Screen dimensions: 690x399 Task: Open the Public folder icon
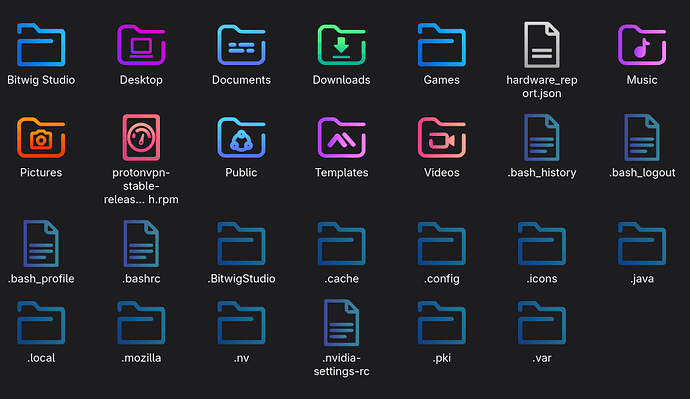click(x=241, y=137)
